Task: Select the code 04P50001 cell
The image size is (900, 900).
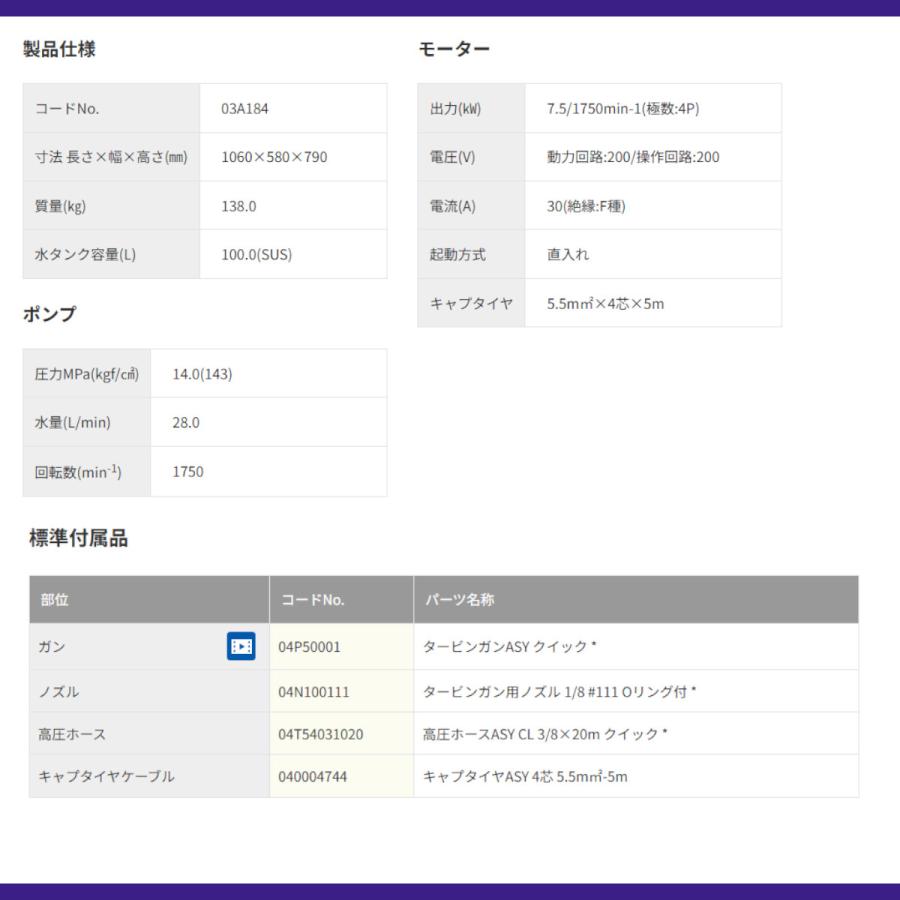Action: 342,646
